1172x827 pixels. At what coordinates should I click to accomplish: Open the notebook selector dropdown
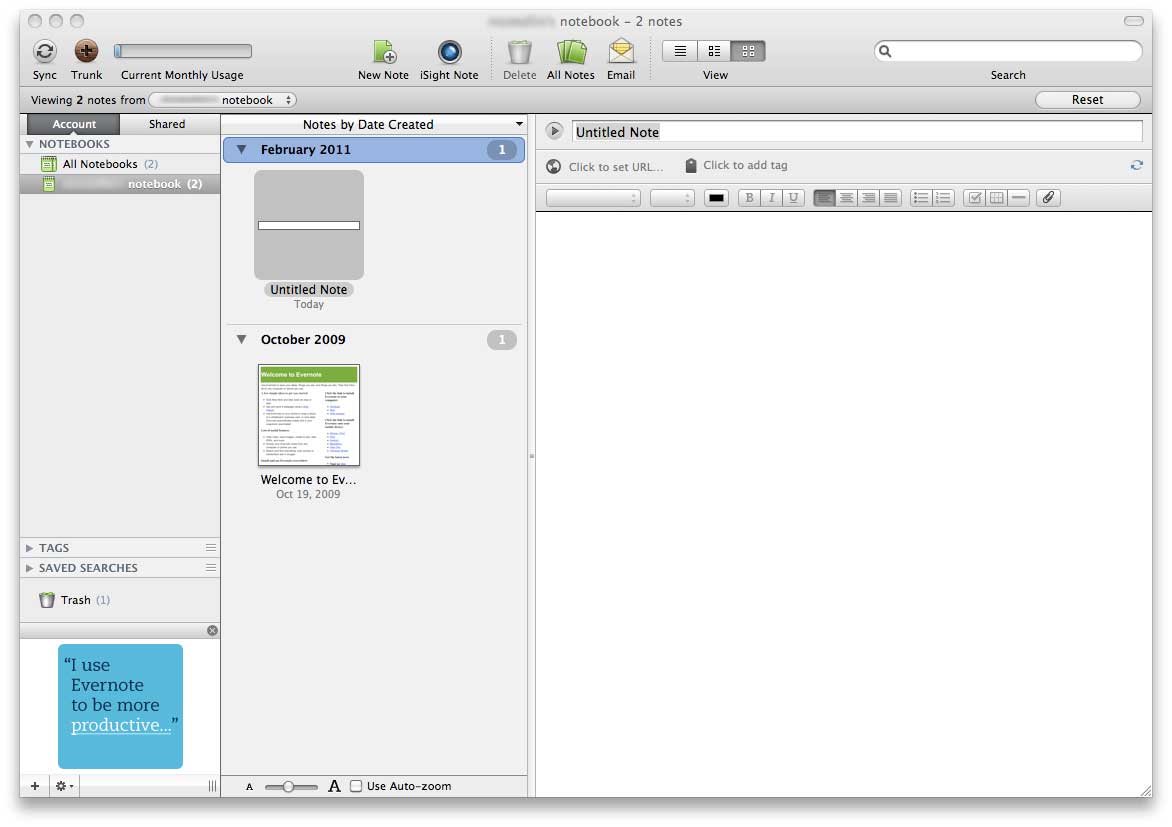click(223, 100)
